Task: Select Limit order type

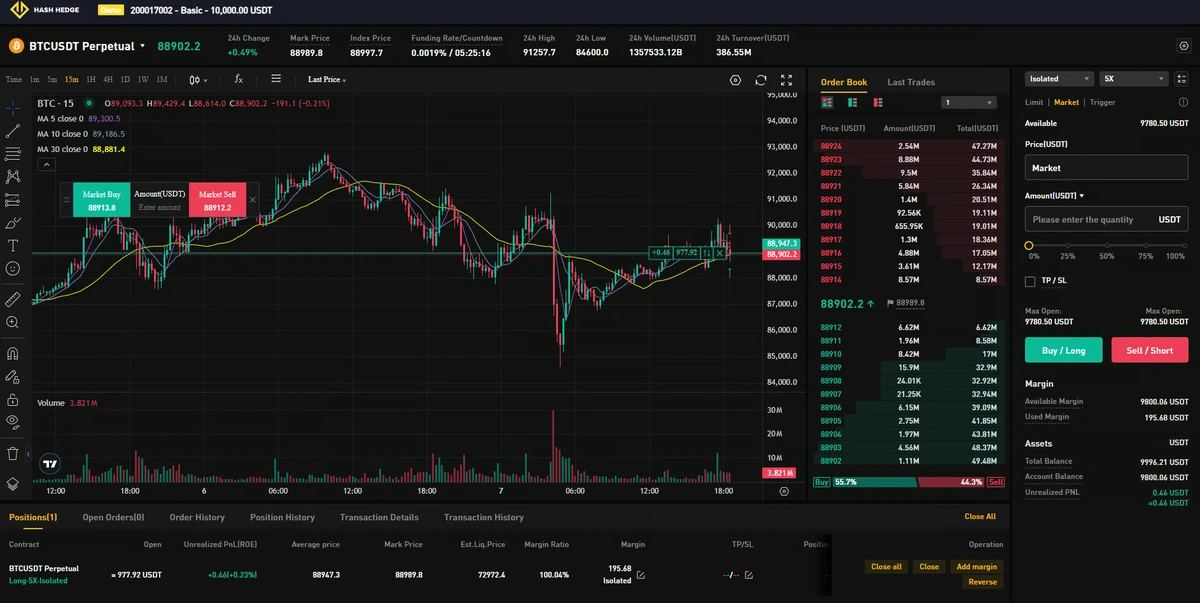Action: (1034, 102)
